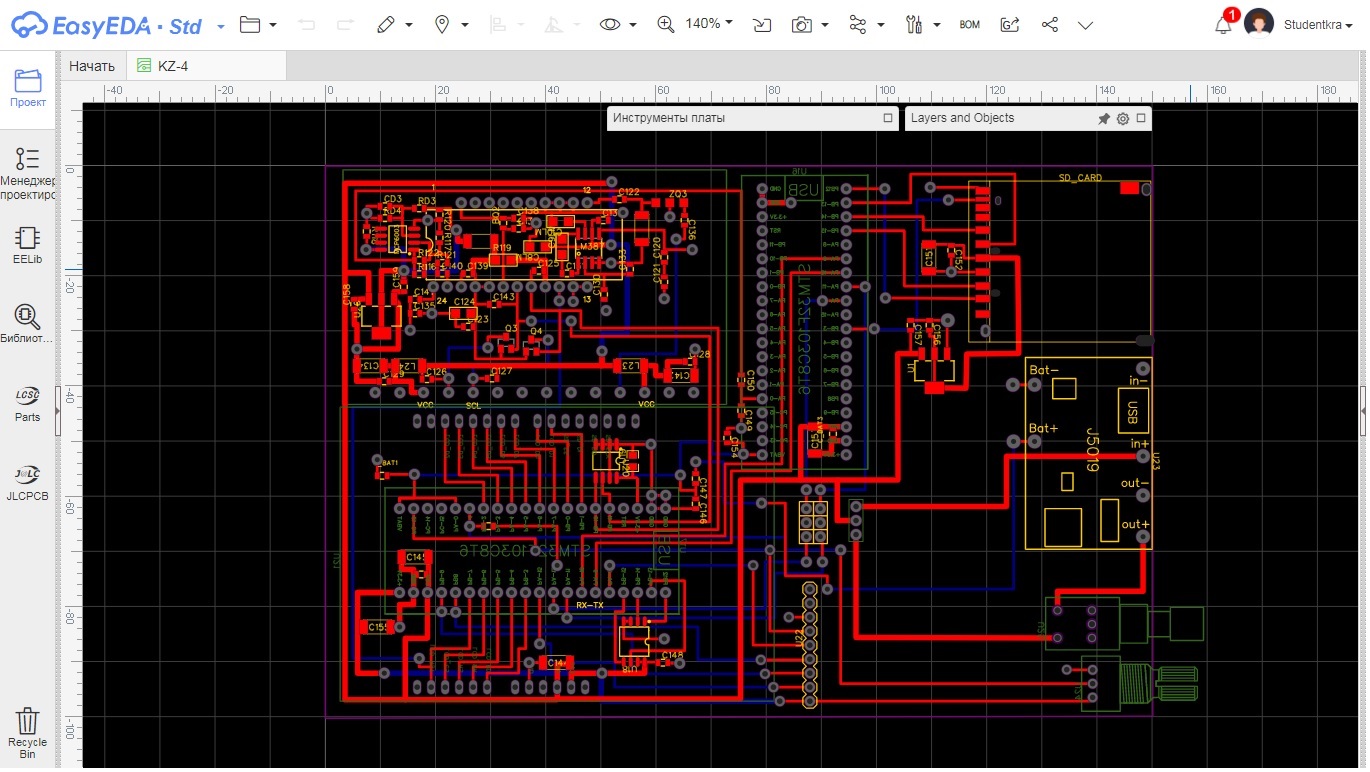Expand the toolbar more chevron
The width and height of the screenshot is (1370, 772).
pyautogui.click(x=1085, y=25)
